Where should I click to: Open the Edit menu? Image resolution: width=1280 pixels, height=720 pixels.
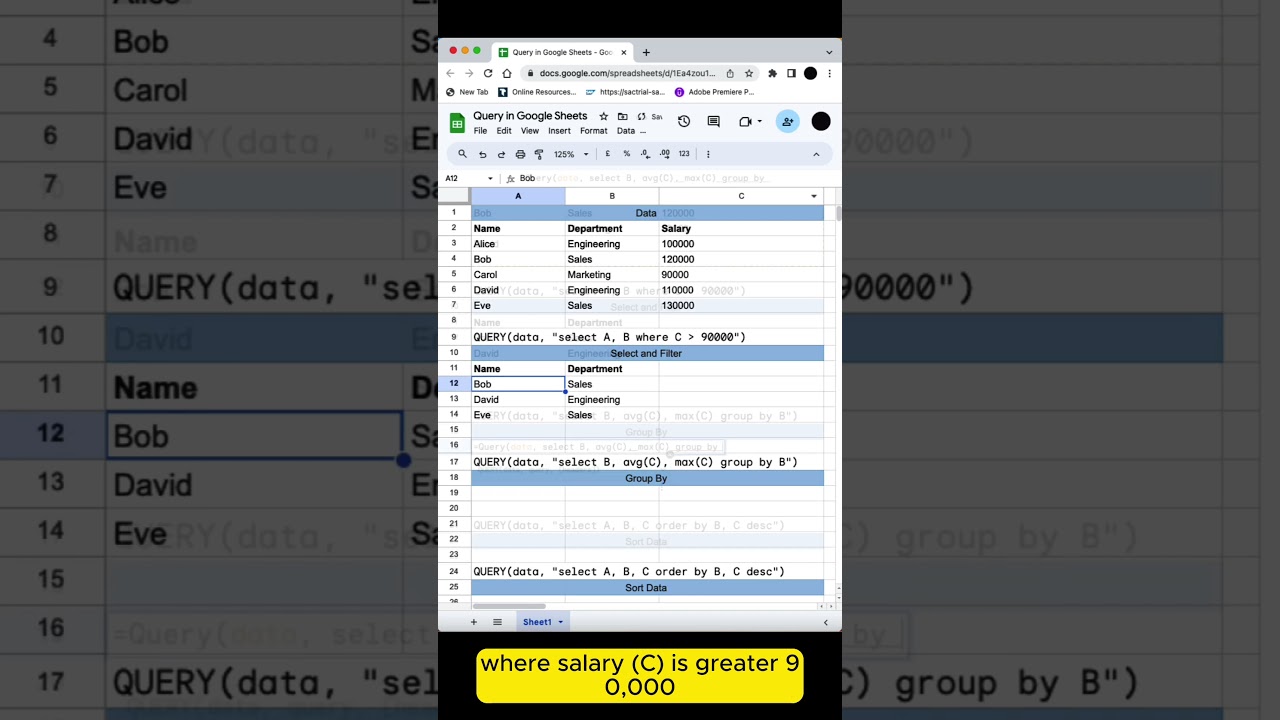point(504,131)
